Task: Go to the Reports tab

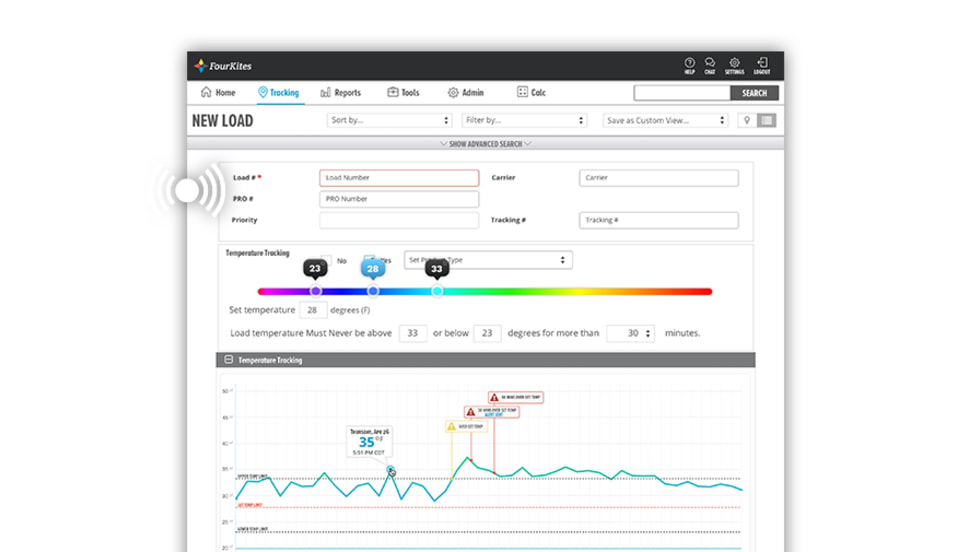Action: [341, 93]
